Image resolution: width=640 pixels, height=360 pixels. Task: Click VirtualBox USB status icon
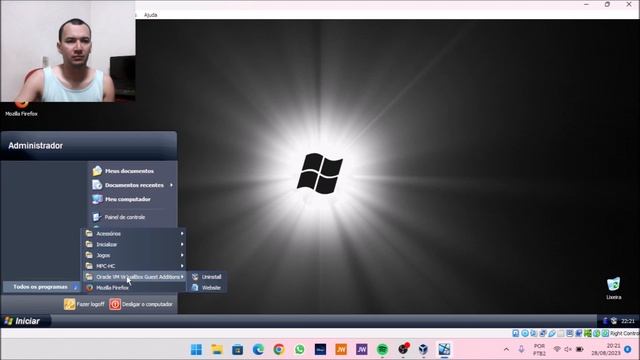click(x=552, y=333)
